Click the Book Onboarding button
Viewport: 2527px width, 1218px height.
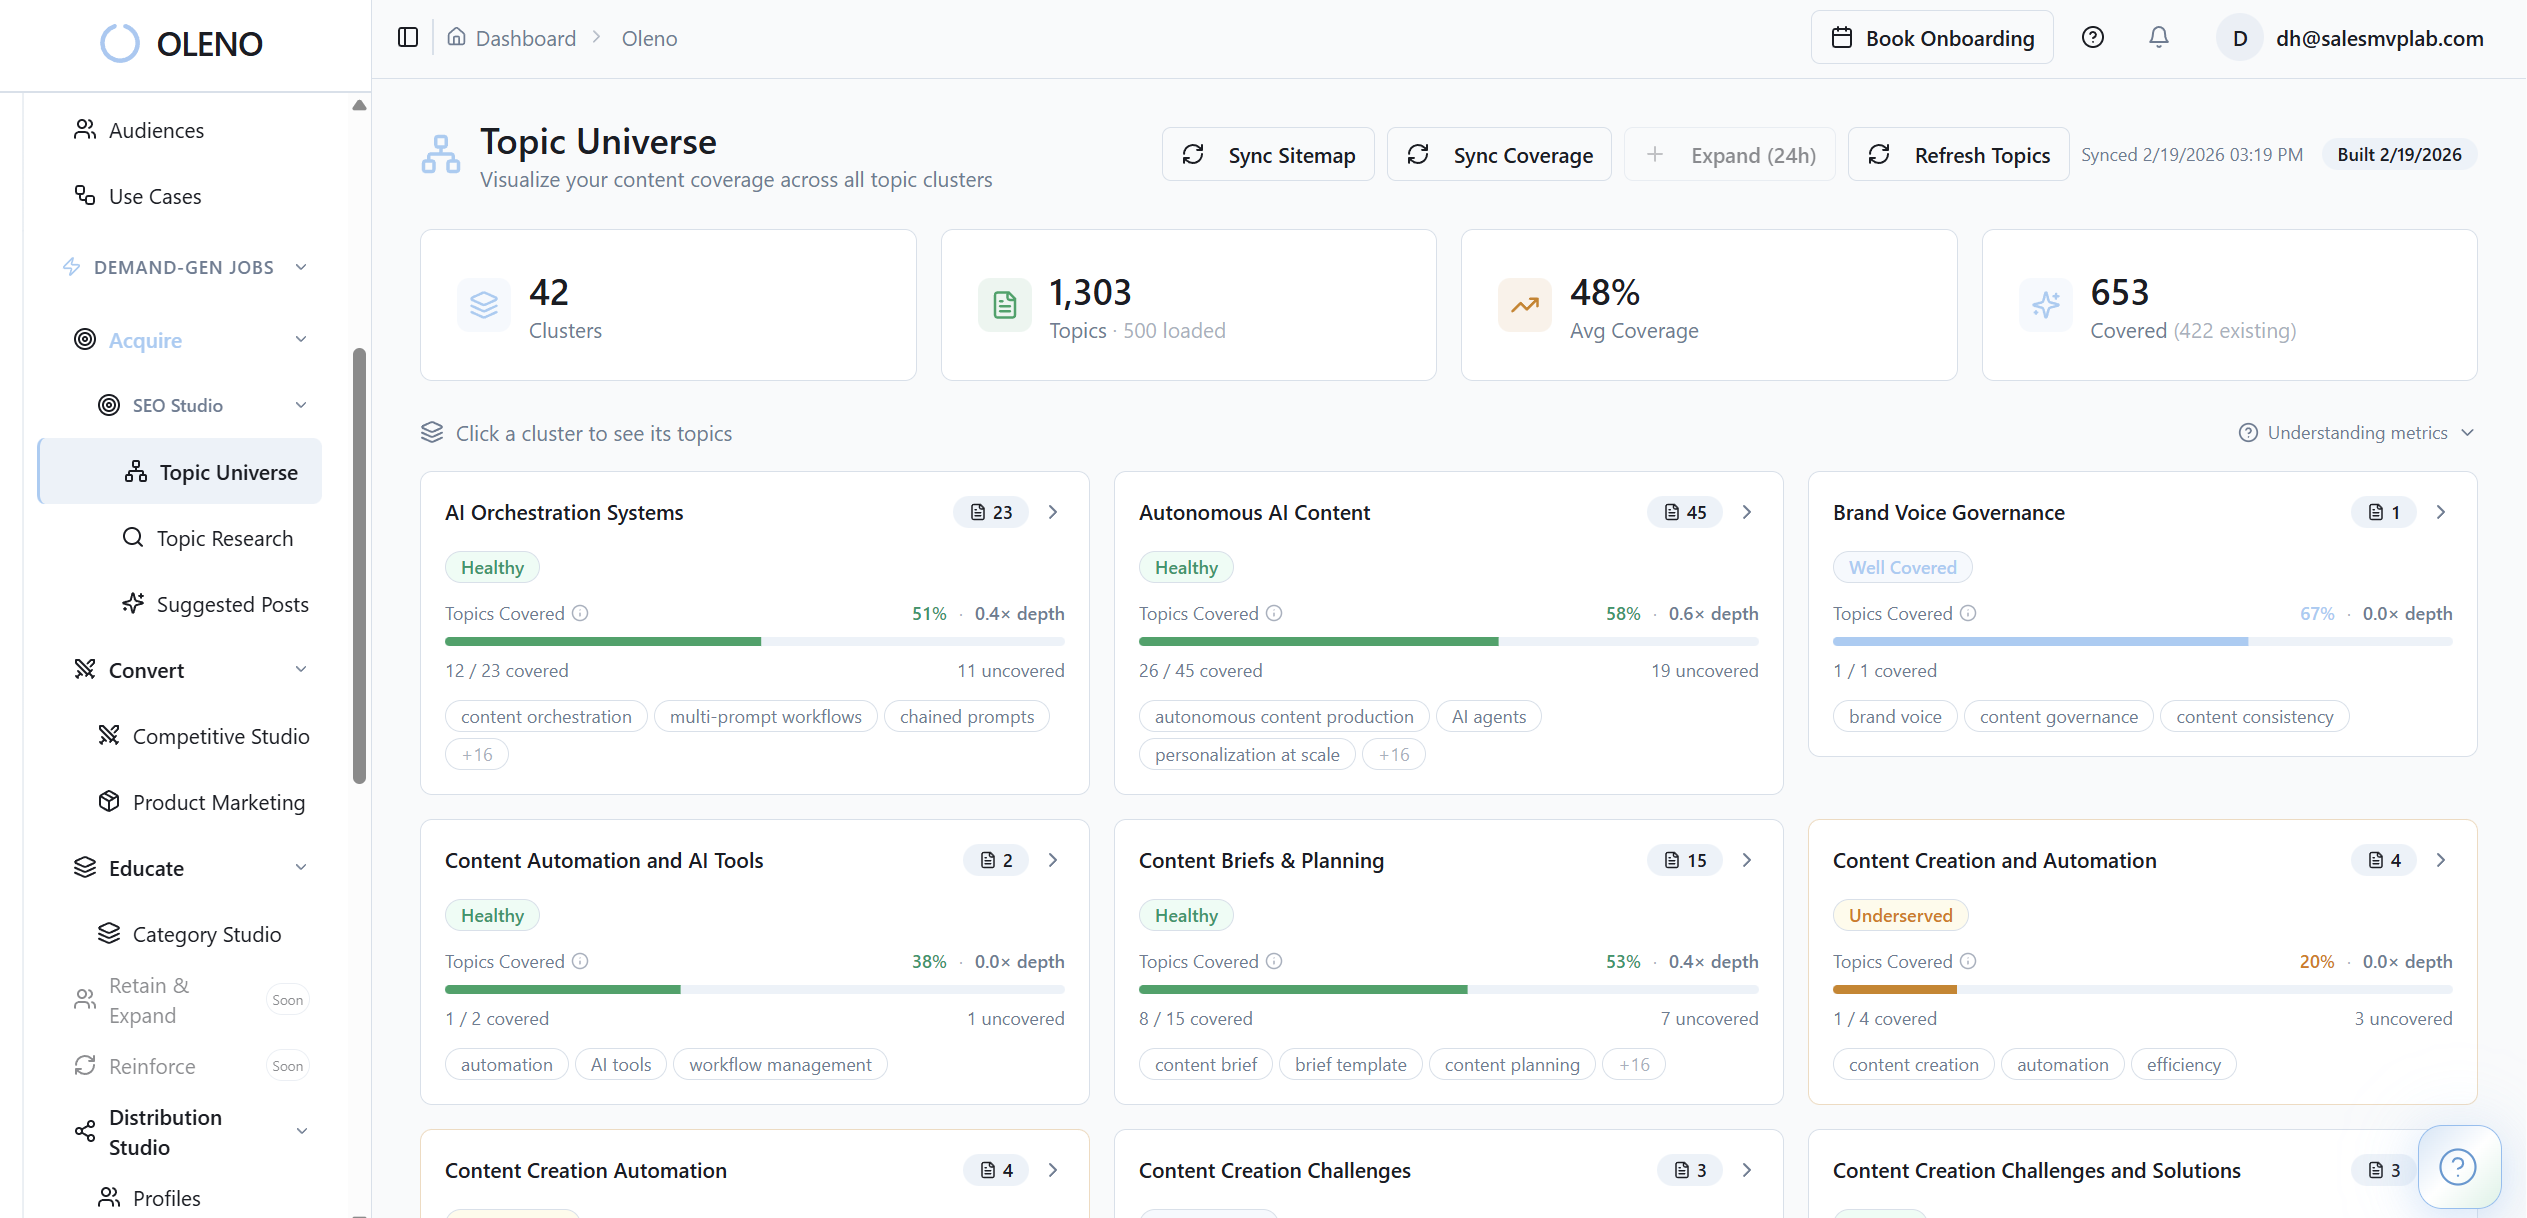(x=1932, y=37)
